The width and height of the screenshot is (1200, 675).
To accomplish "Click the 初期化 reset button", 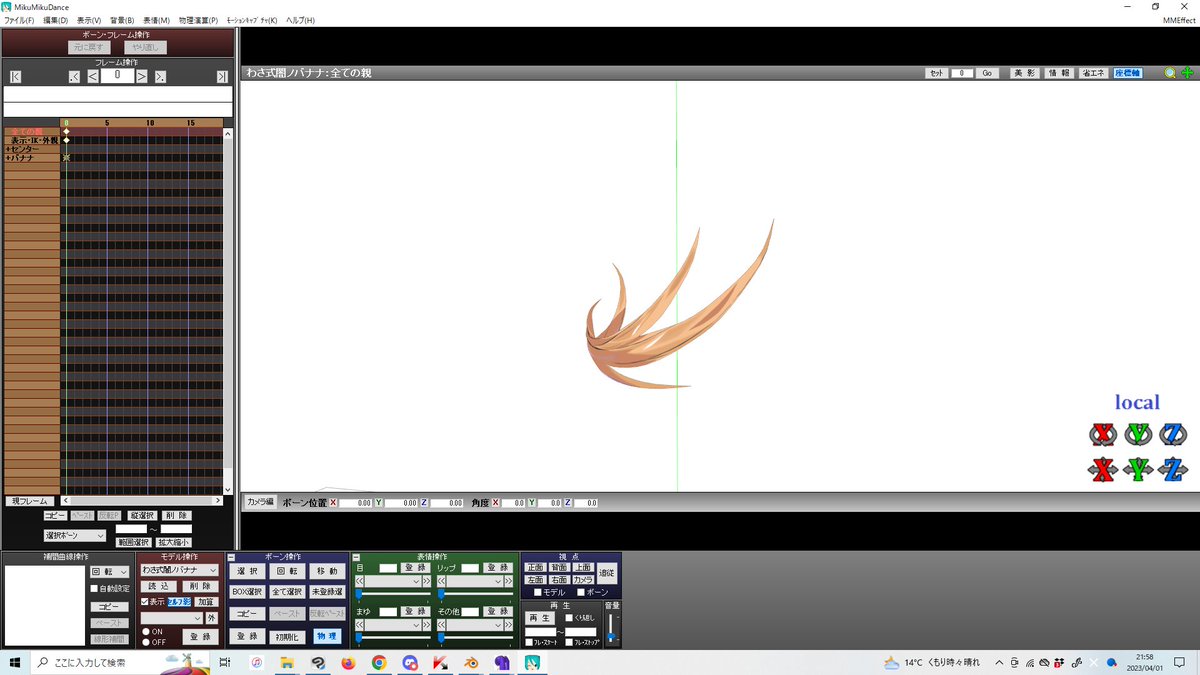I will pos(286,636).
